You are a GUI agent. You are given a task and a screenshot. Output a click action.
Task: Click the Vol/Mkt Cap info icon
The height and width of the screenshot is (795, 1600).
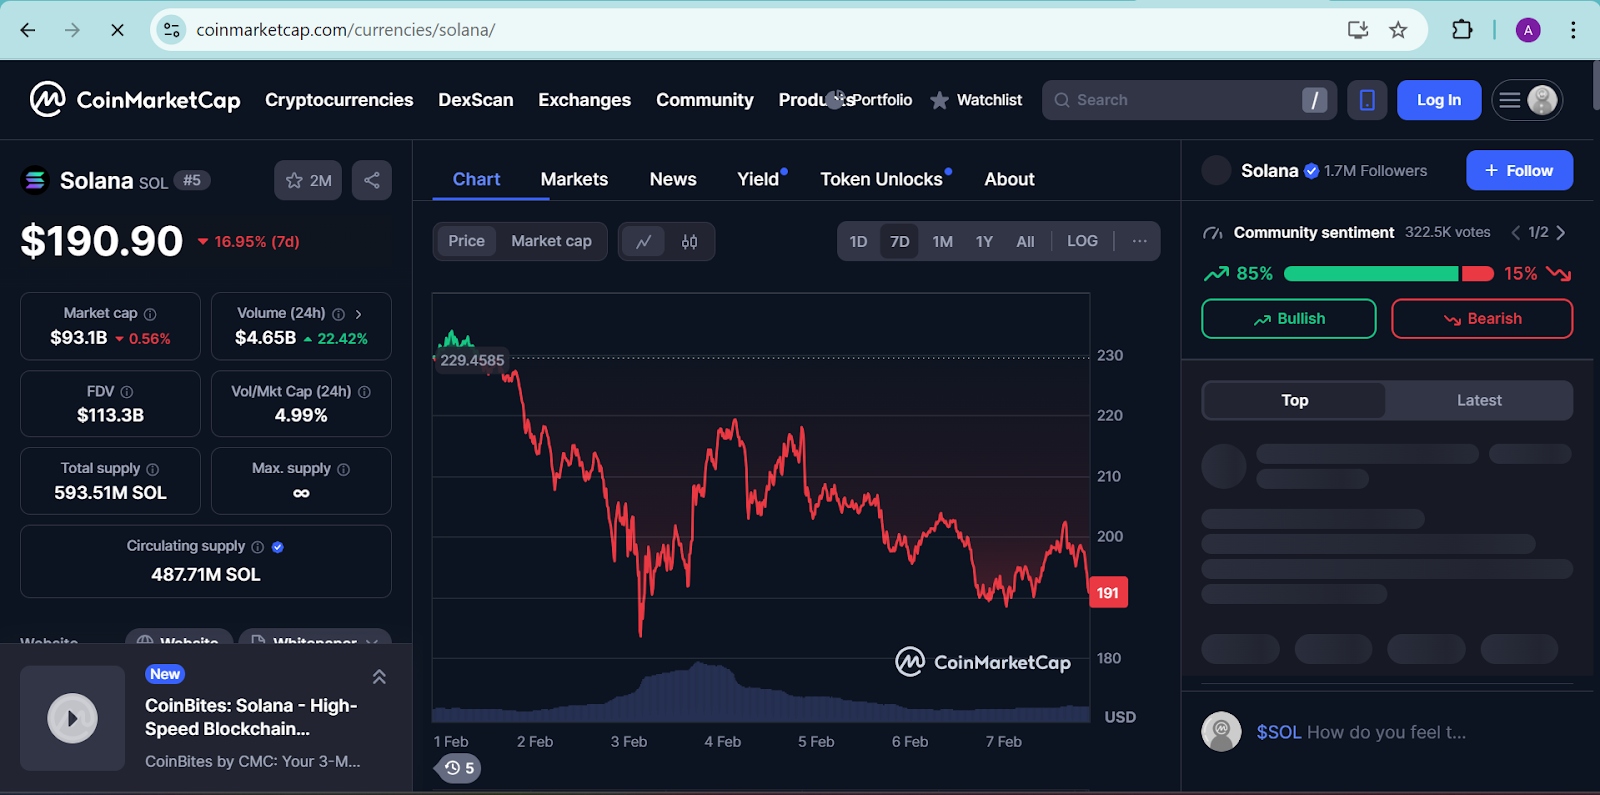pyautogui.click(x=364, y=392)
